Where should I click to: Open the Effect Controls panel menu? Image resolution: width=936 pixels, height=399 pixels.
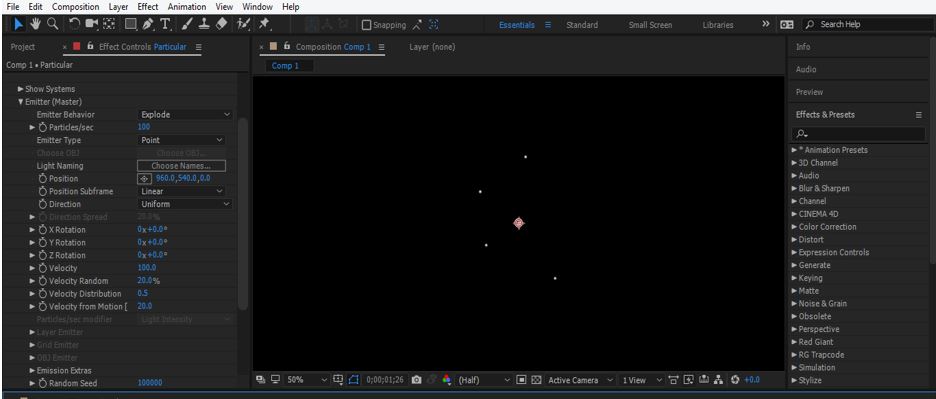click(199, 47)
